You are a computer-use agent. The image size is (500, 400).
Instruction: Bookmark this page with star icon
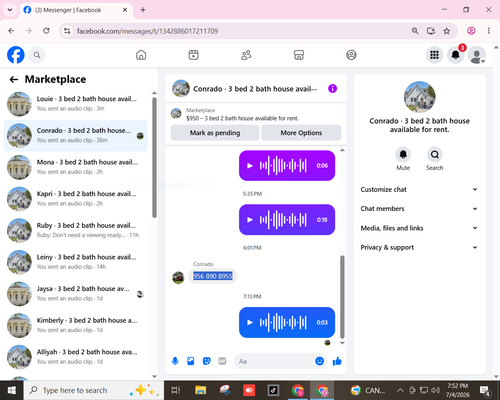447,31
